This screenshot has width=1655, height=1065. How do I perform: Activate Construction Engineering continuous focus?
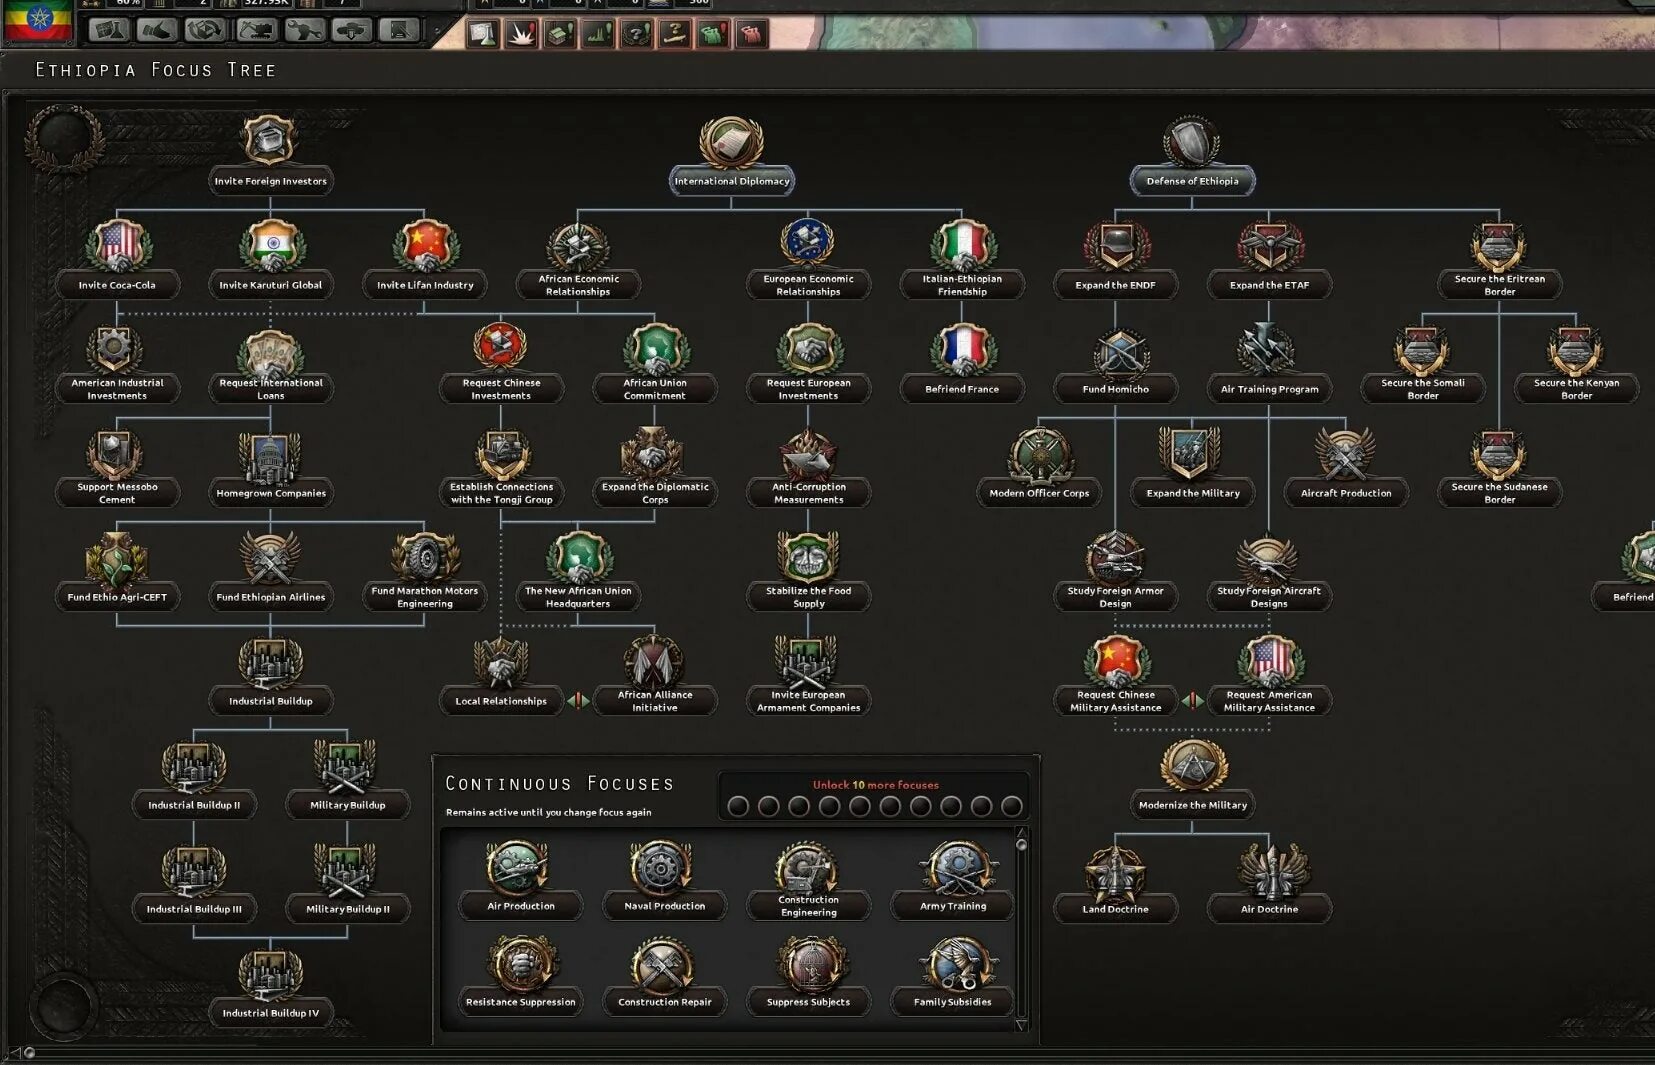coord(808,880)
